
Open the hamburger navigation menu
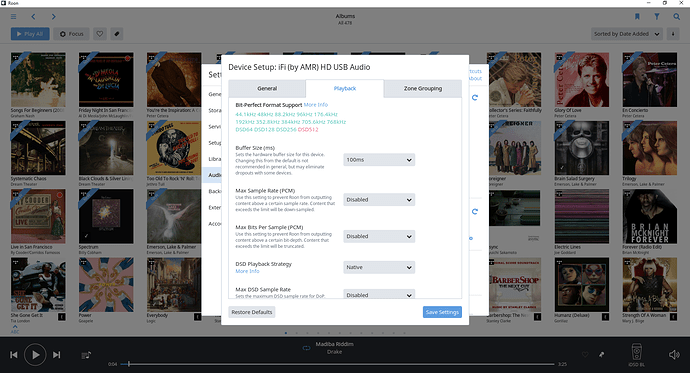point(14,17)
